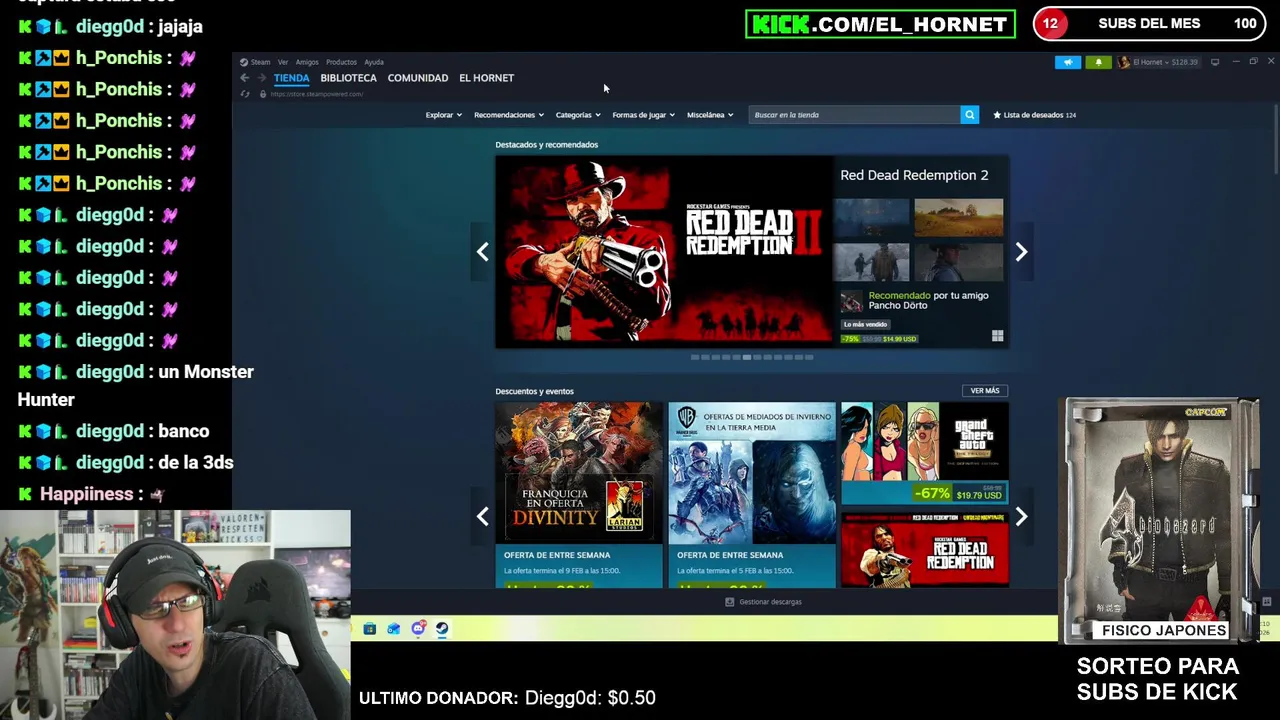The height and width of the screenshot is (720, 1280).
Task: Click the Destacados y recomendados heading
Action: (546, 145)
